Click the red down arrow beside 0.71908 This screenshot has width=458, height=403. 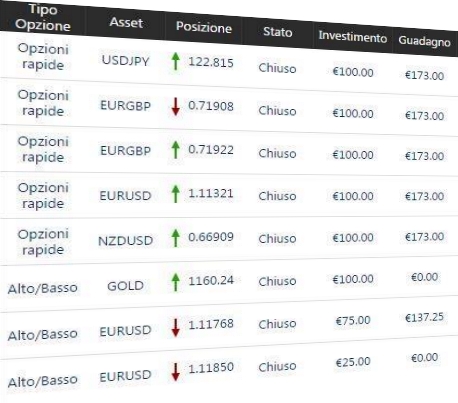click(x=175, y=107)
